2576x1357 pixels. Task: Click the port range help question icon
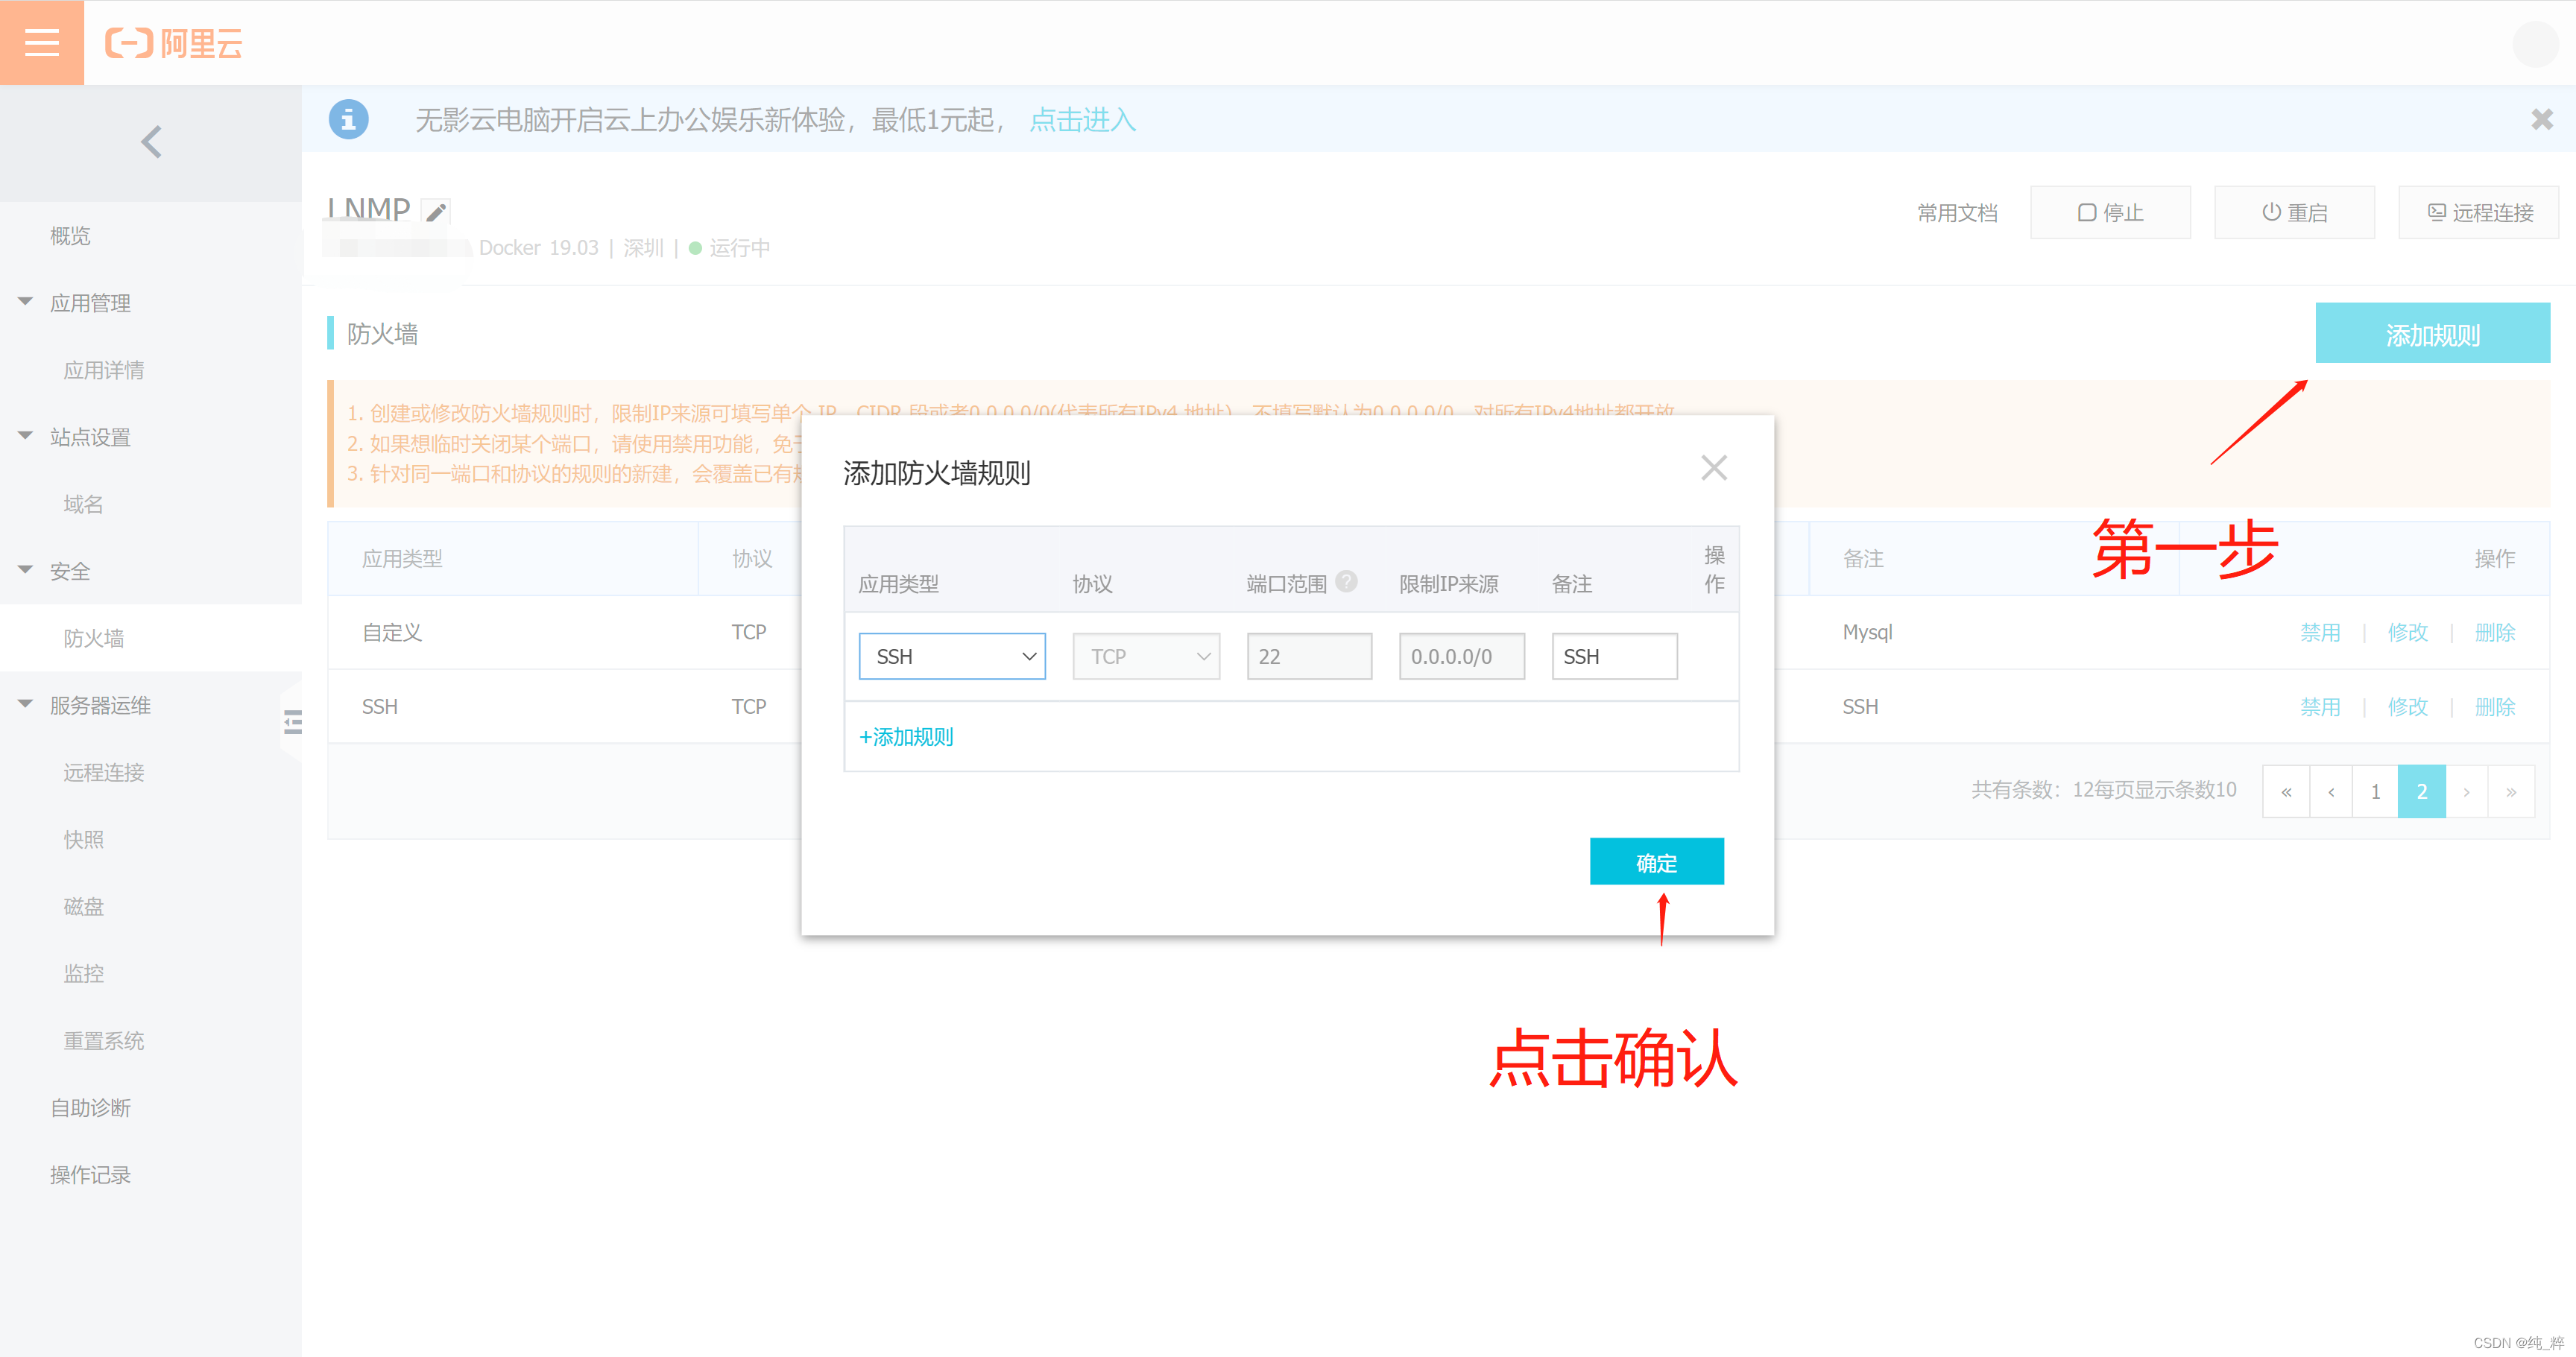point(1346,581)
